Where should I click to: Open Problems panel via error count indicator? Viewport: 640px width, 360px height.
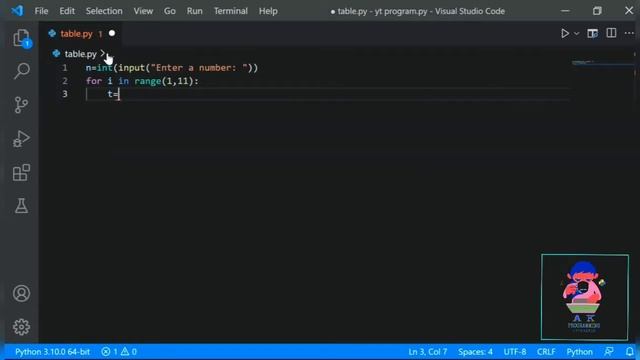click(x=109, y=352)
